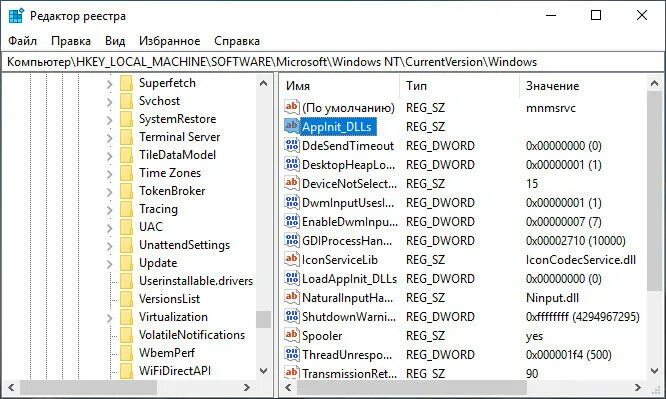This screenshot has width=666, height=399.
Task: Click the string icon of DeviceNotSelect... value
Action: pos(292,183)
